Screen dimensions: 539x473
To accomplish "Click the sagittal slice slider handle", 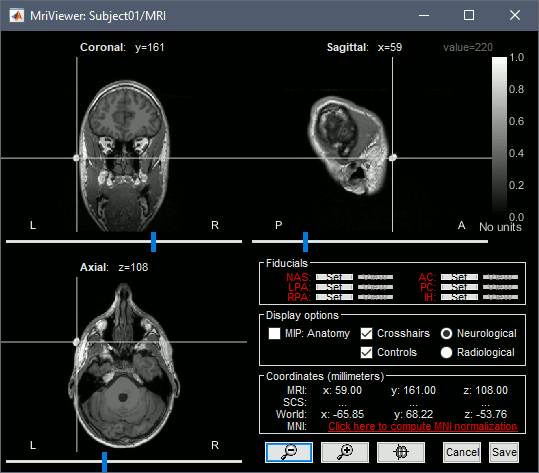I will point(306,242).
